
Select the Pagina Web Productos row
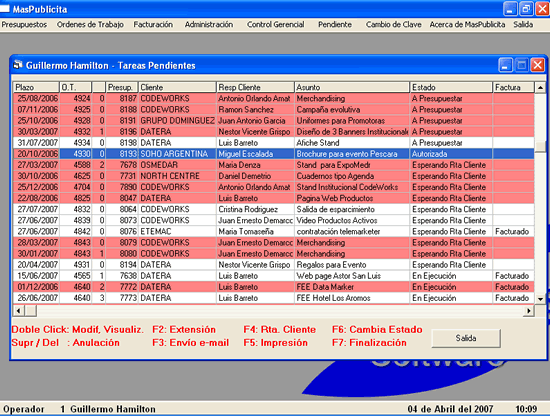[274, 199]
